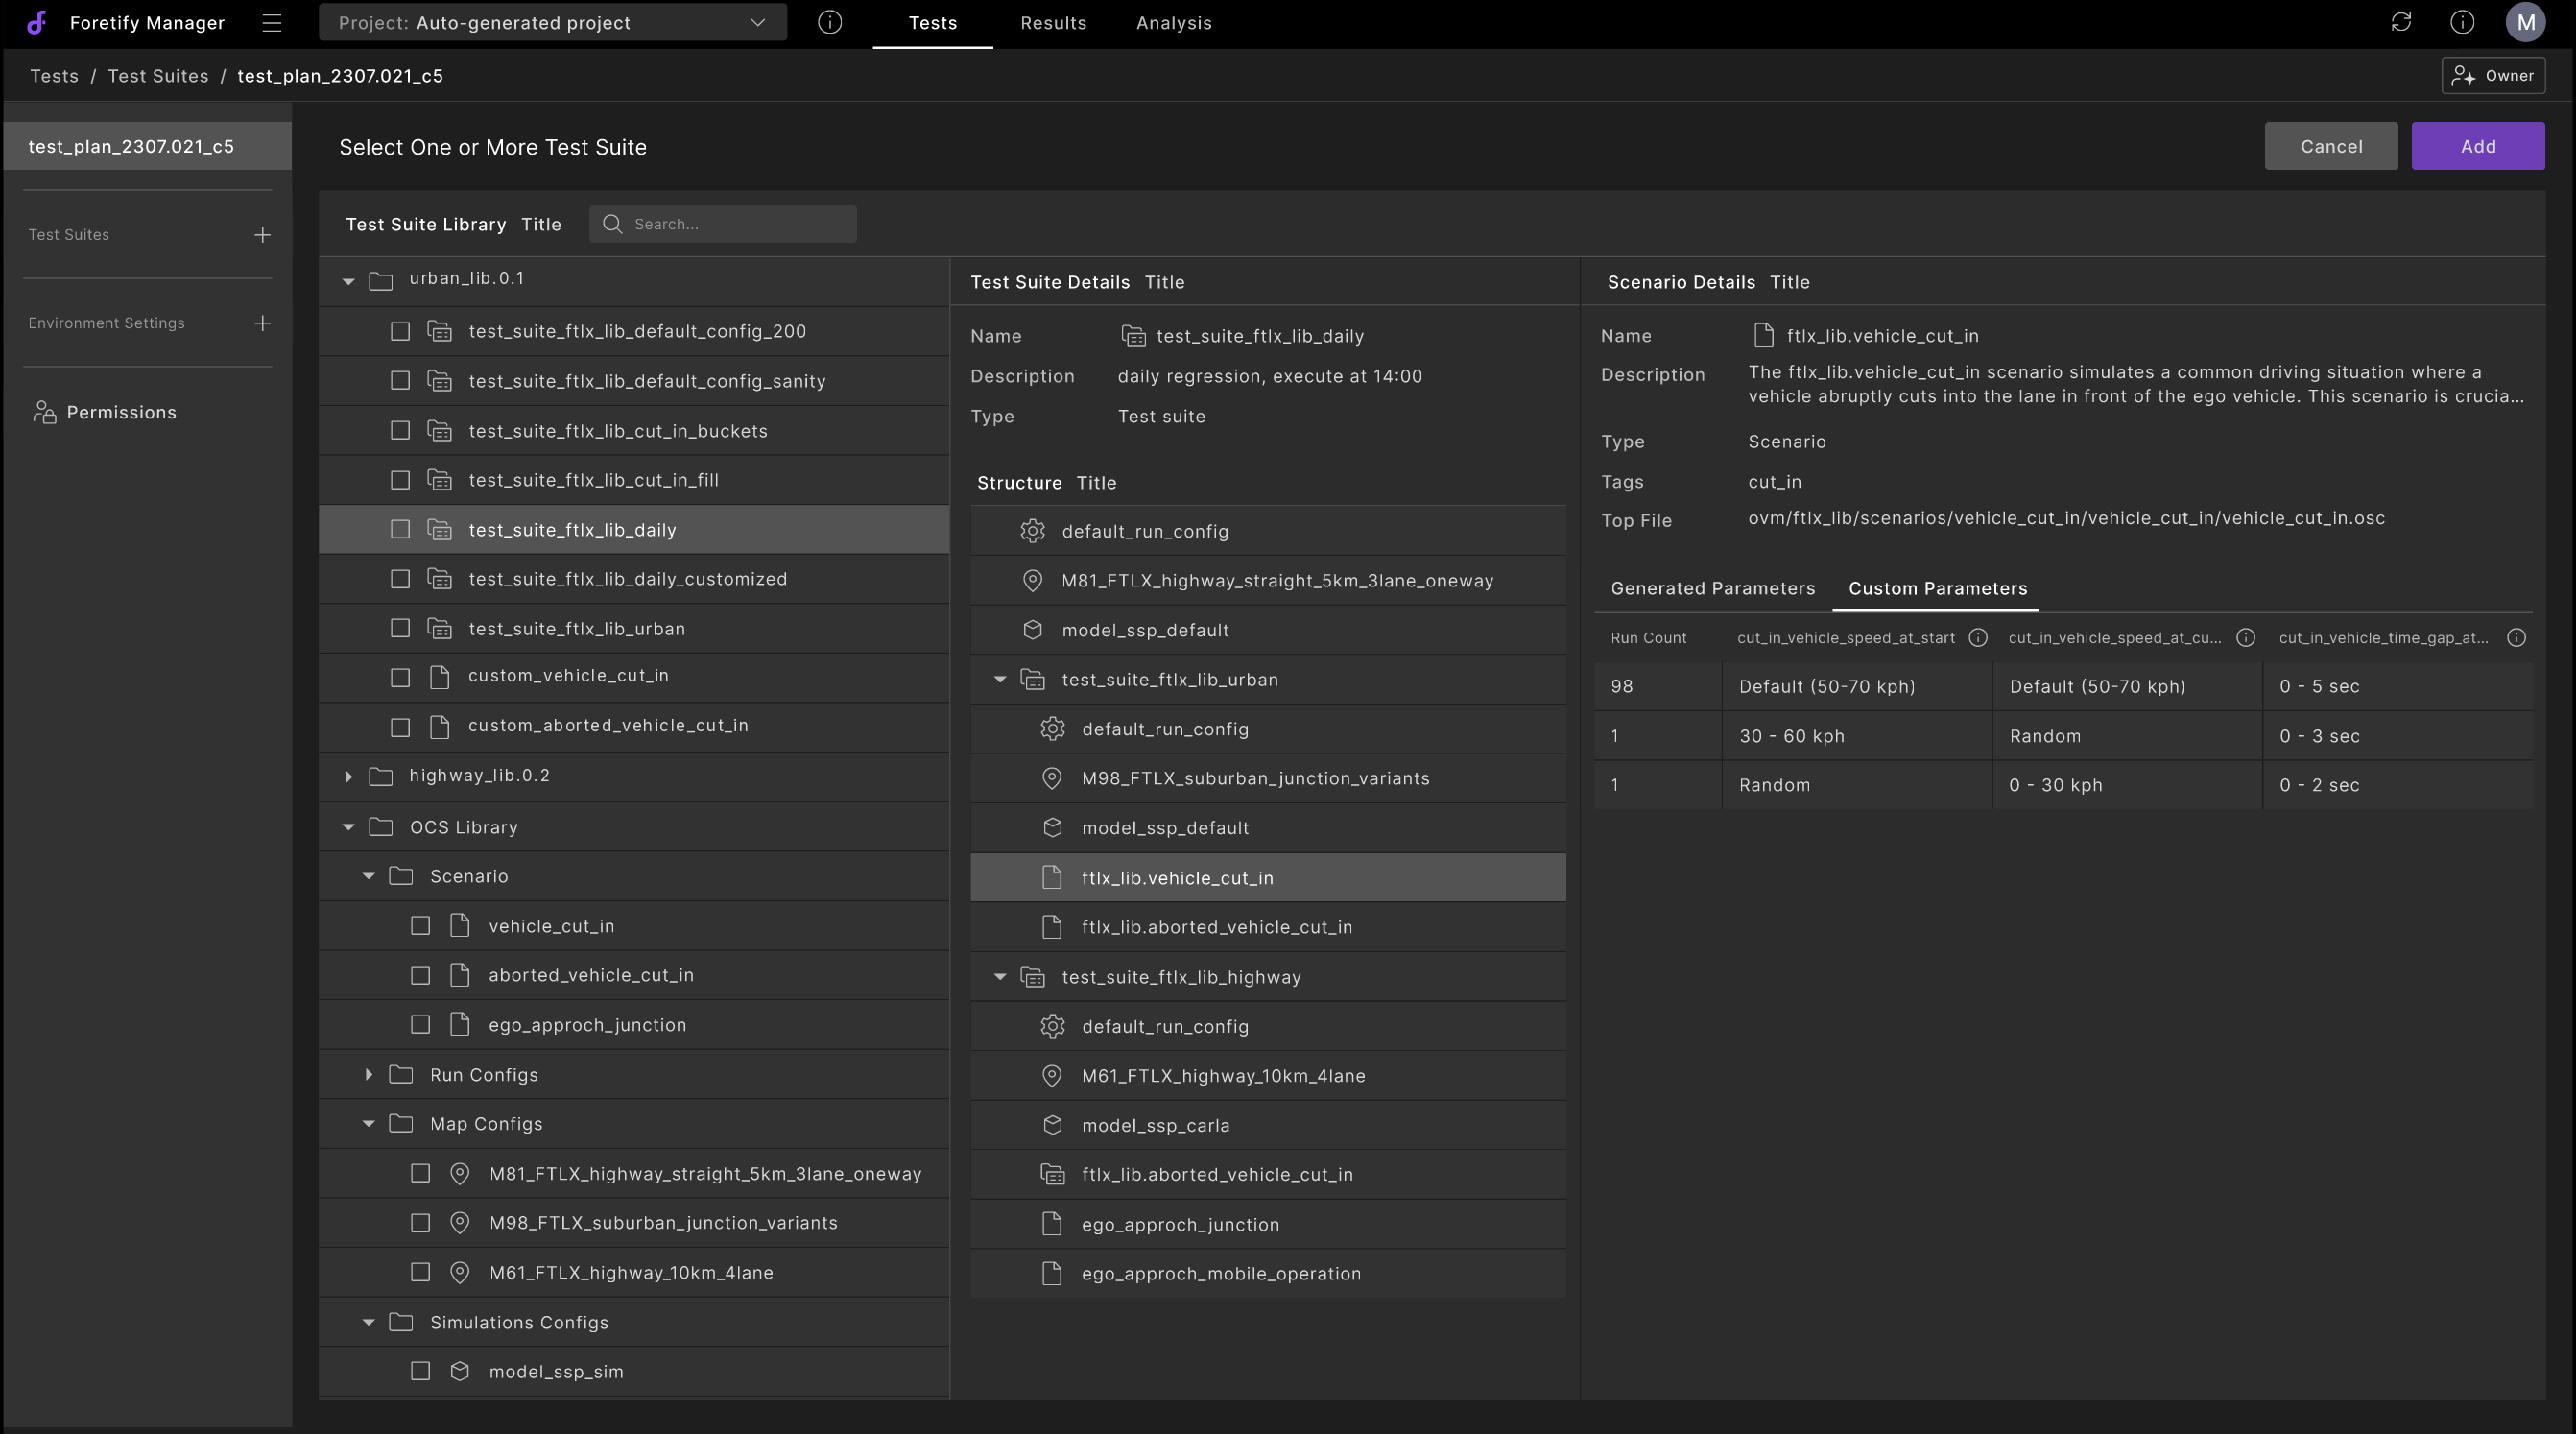Screen dimensions: 2576x1434
Task: Select the Custom Parameters tab
Action: [1937, 588]
